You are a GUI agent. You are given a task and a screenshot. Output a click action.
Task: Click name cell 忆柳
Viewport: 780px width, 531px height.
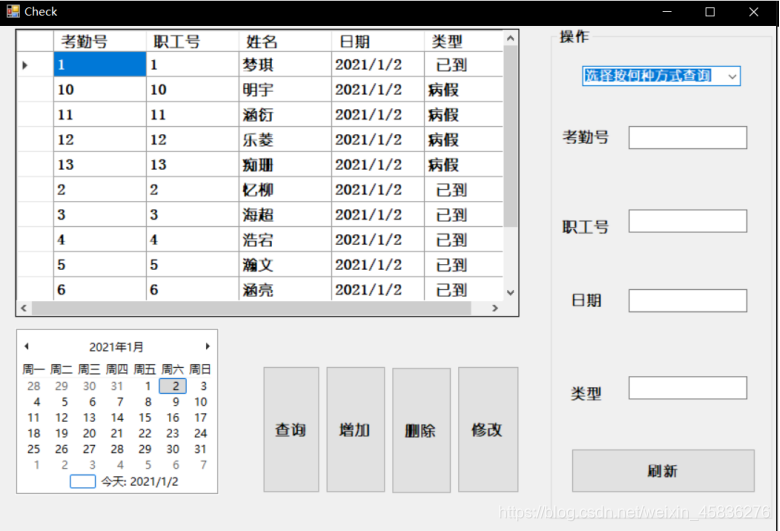point(285,190)
